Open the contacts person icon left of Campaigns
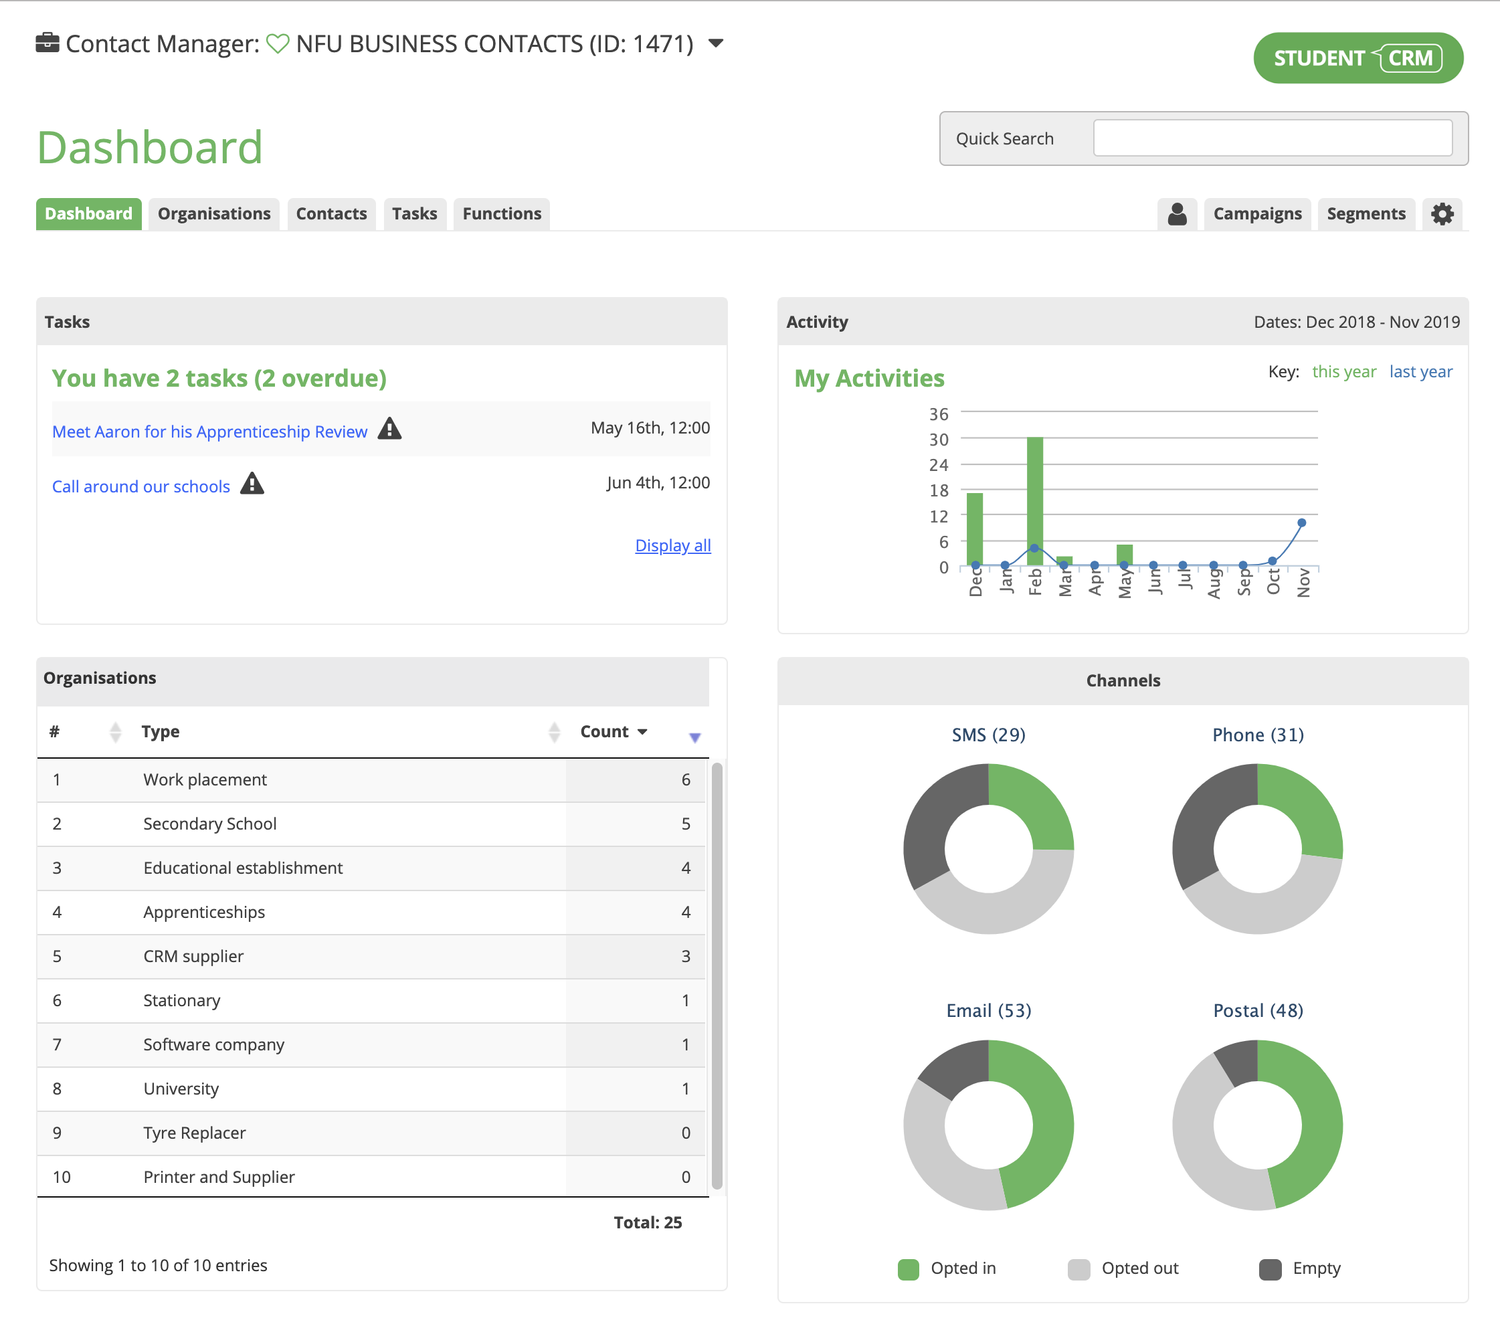 pos(1177,213)
